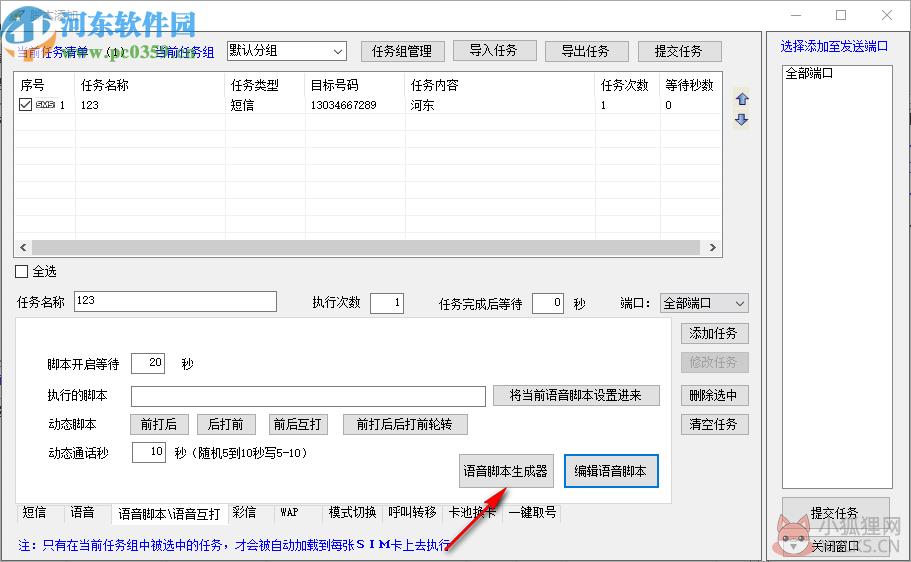Viewport: 911px width, 562px height.
Task: Click the 导出任务 button
Action: point(586,51)
